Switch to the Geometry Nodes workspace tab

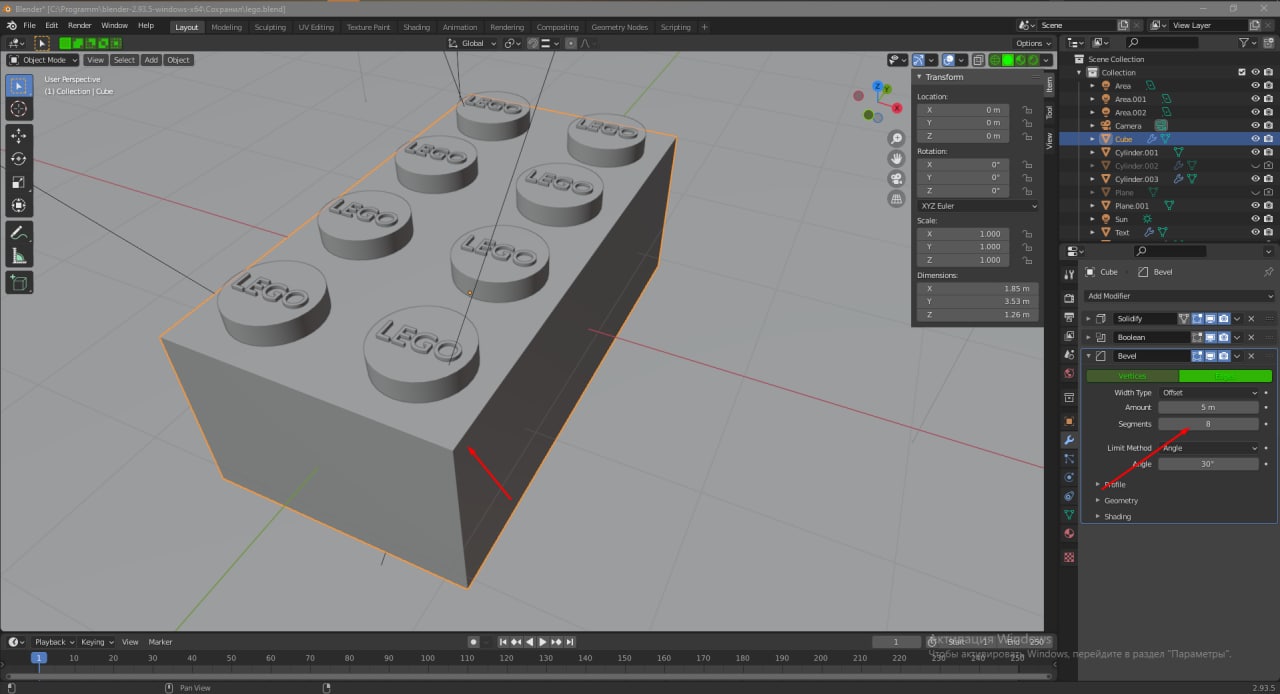(x=619, y=27)
